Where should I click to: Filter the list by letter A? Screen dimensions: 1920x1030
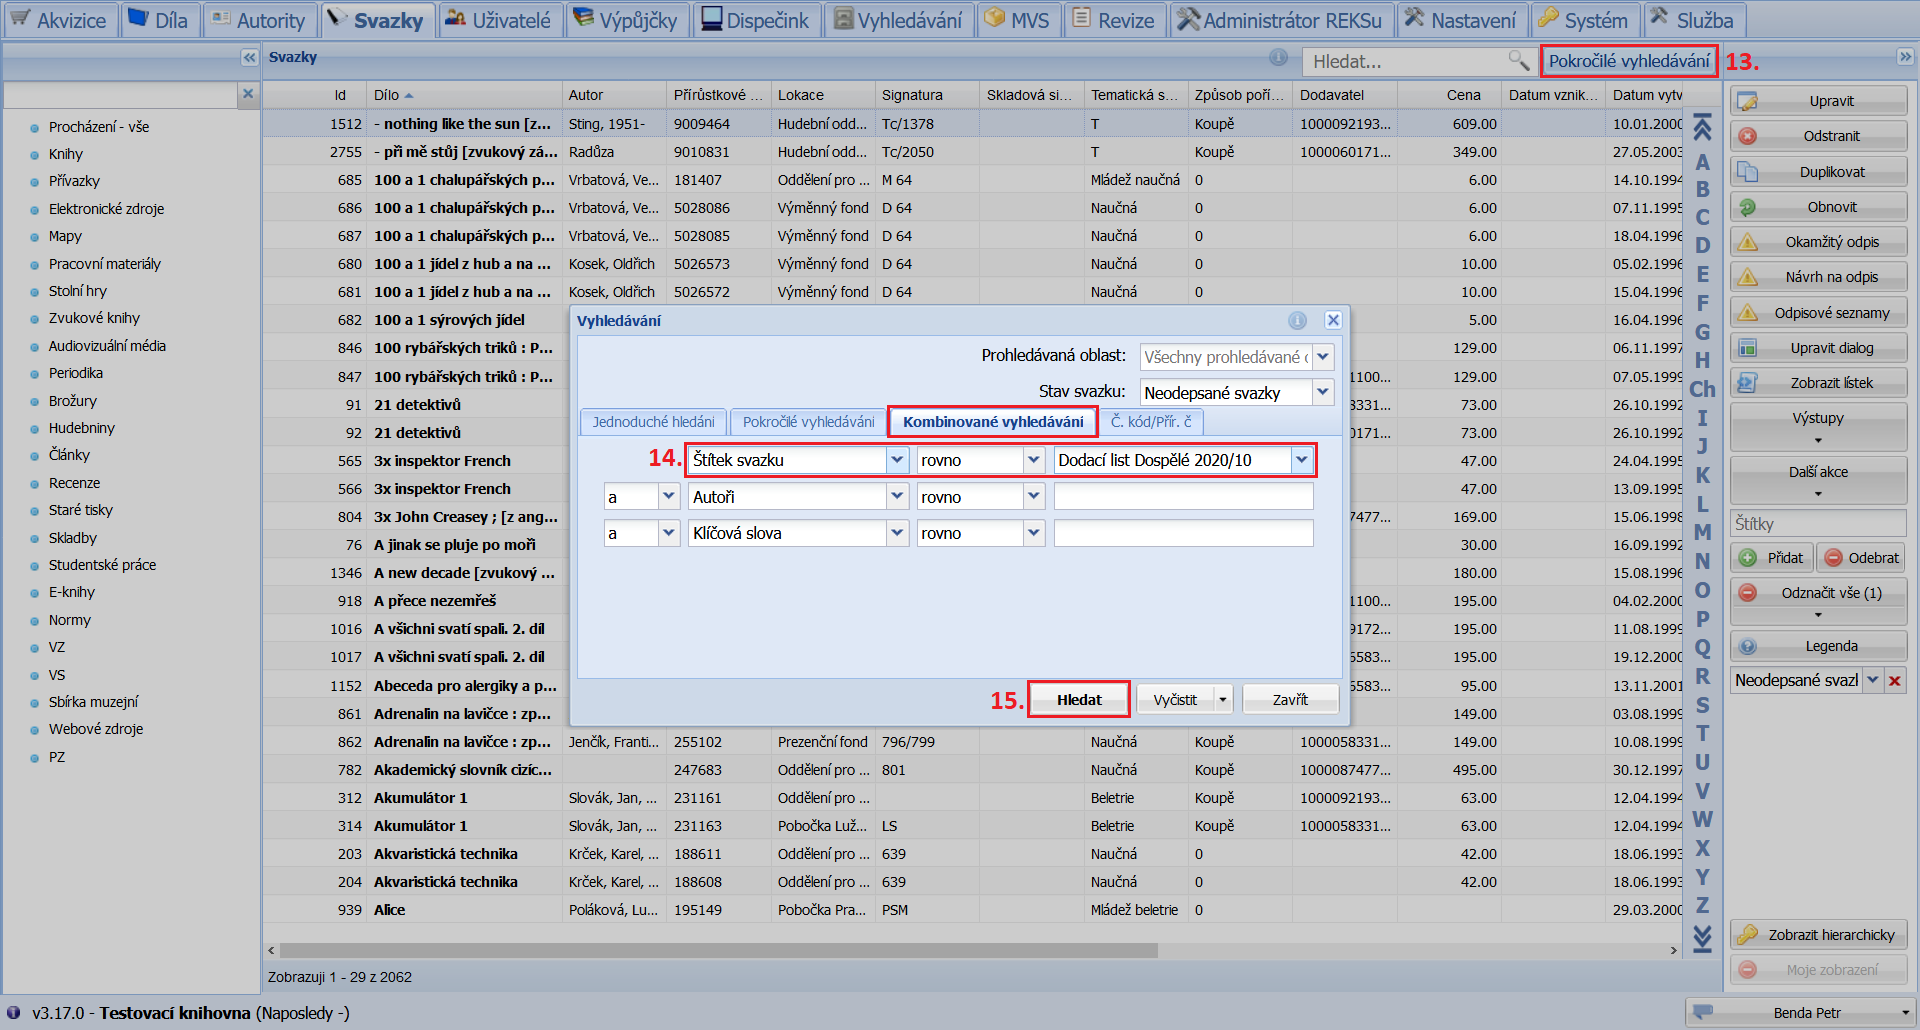[x=1702, y=162]
